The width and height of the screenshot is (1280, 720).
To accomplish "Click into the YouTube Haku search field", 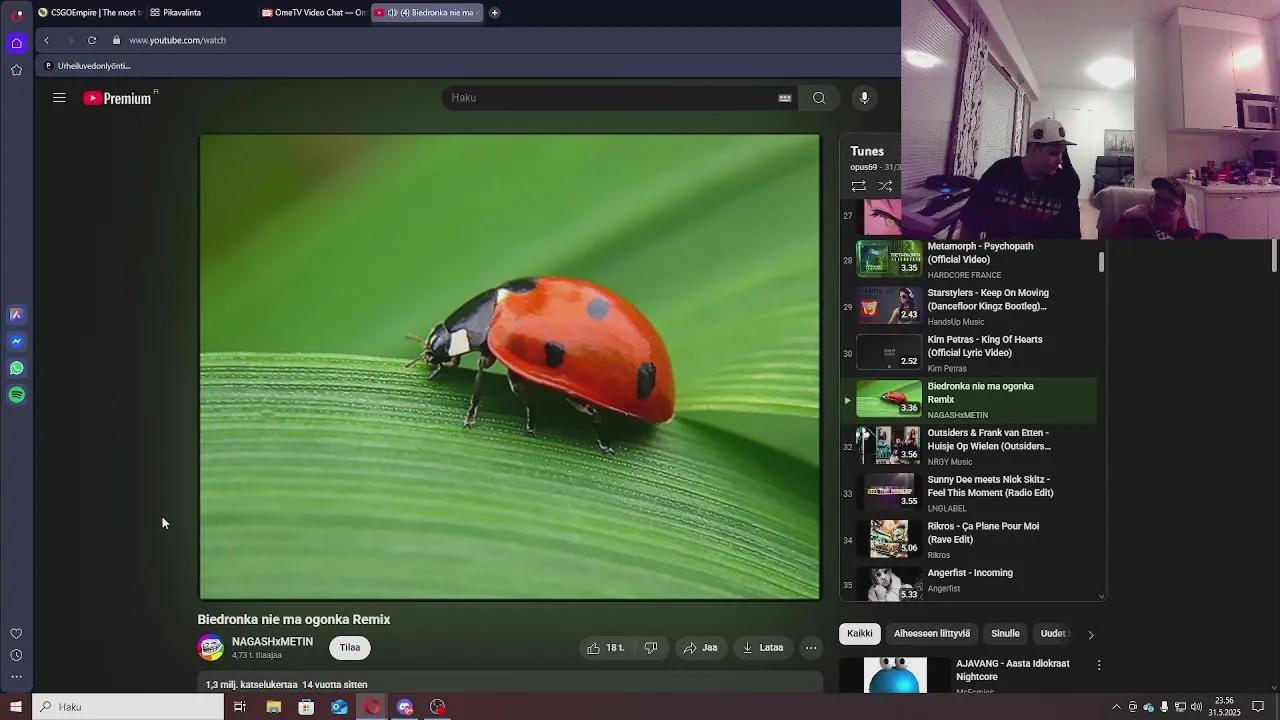I will pos(610,98).
